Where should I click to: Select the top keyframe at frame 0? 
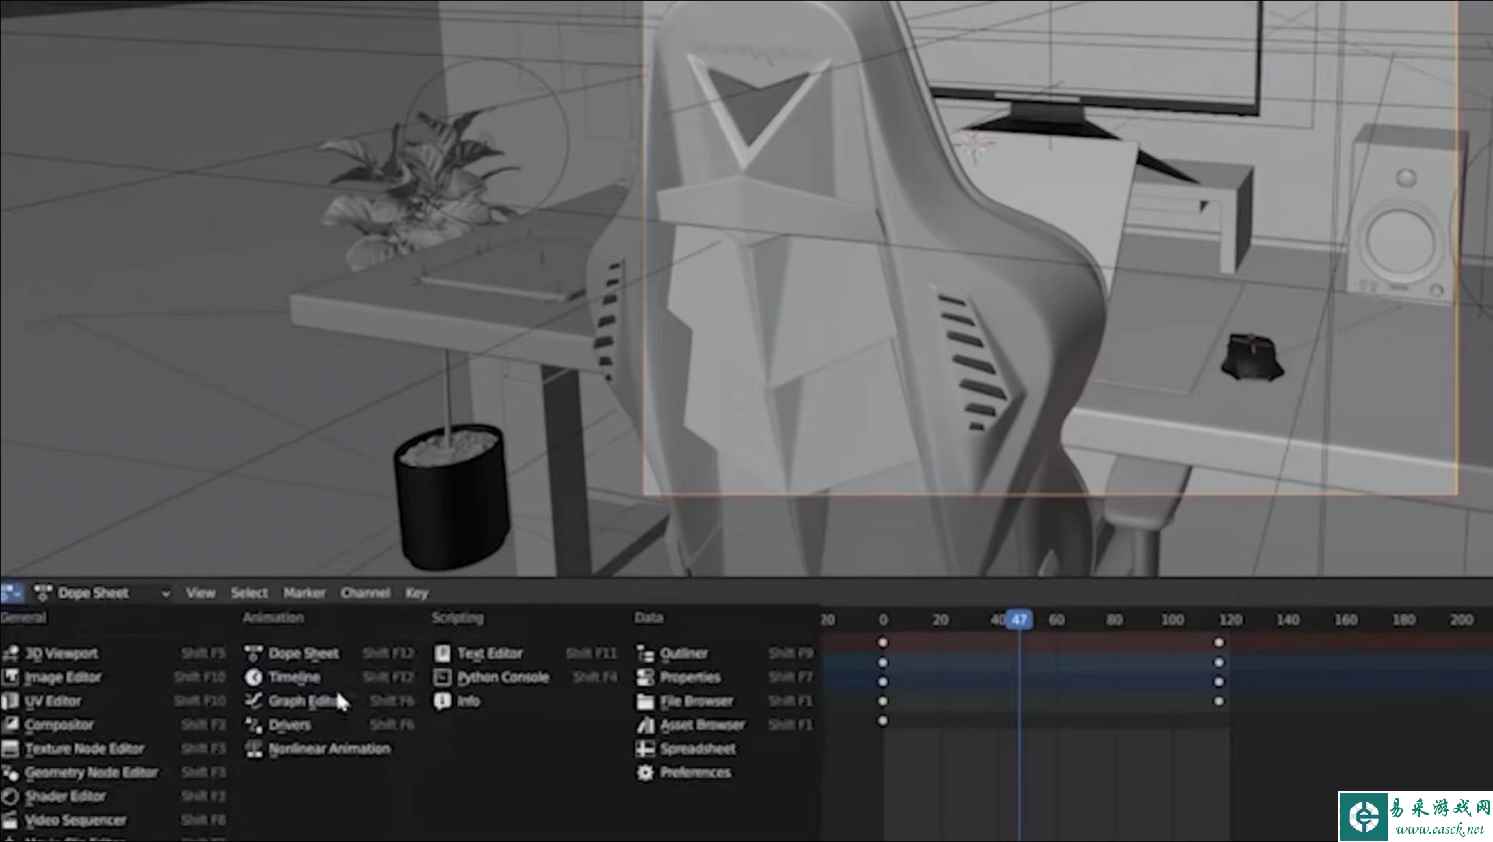[x=882, y=643]
